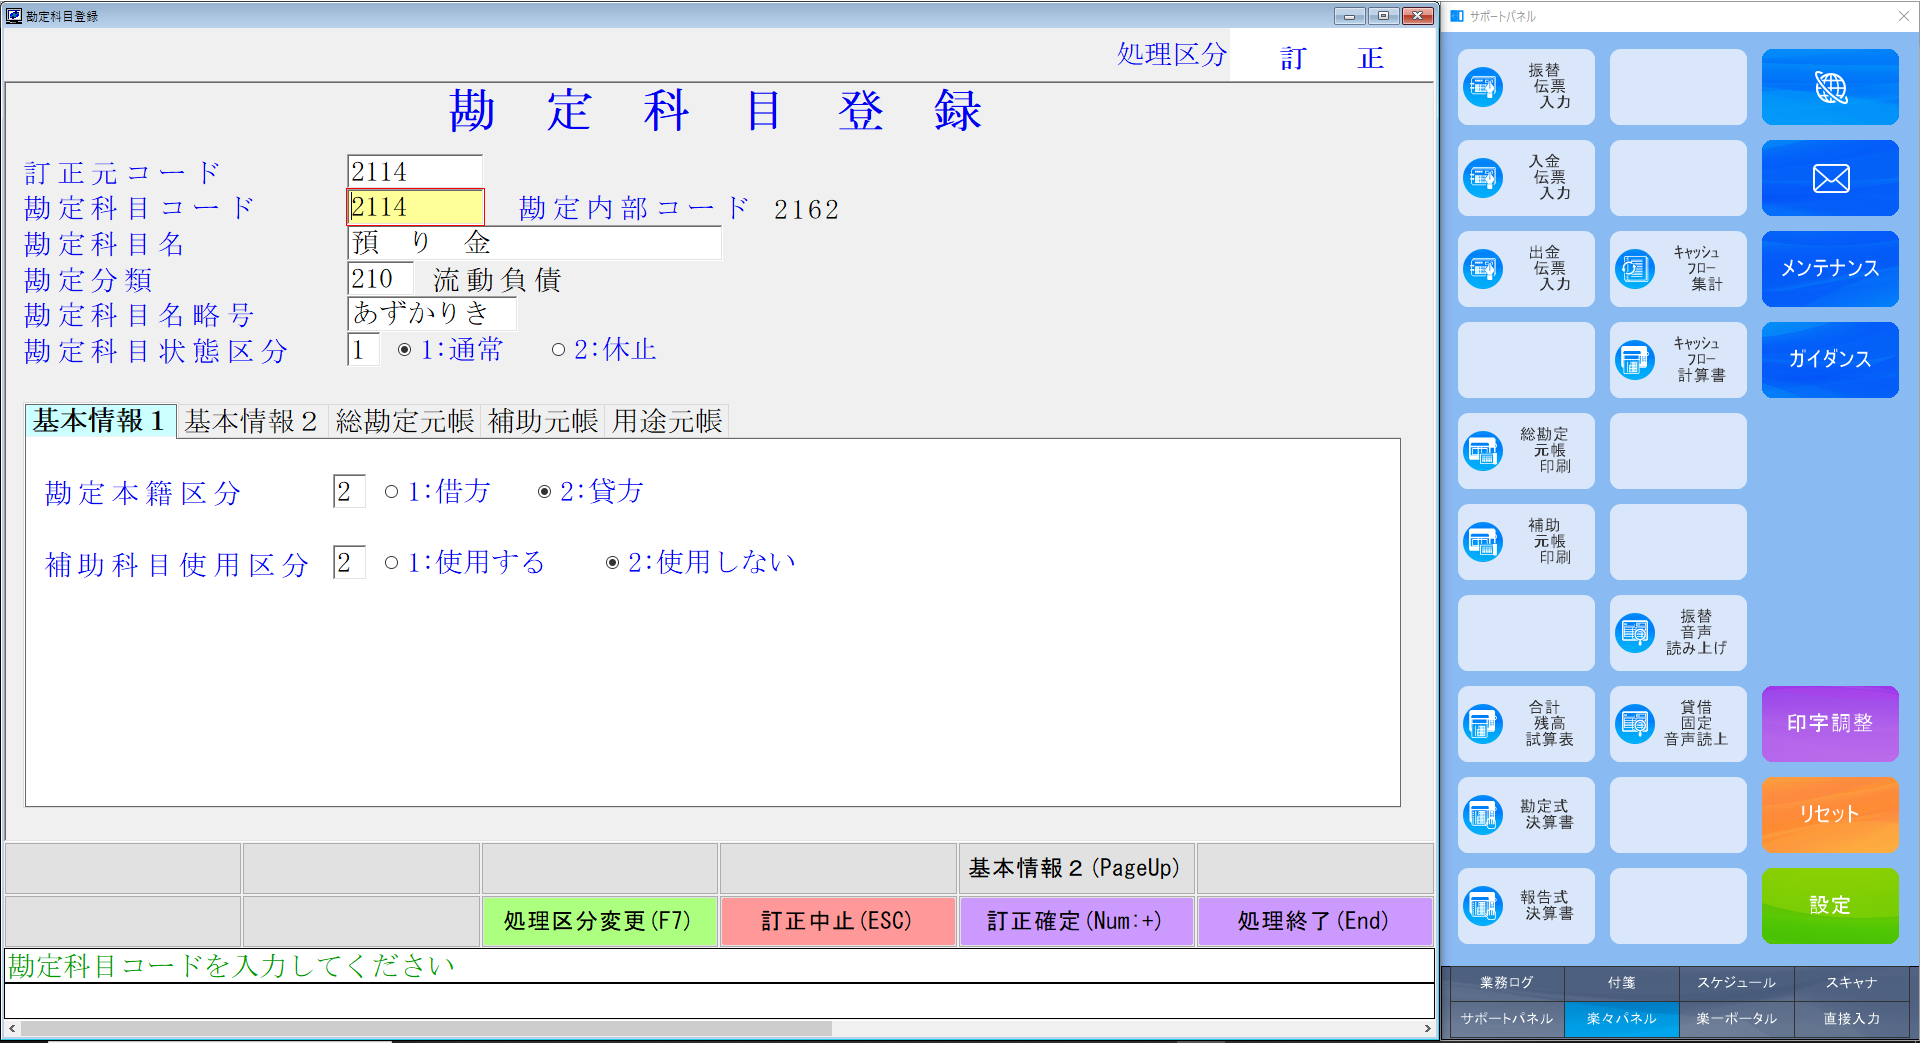1921x1043 pixels.
Task: Click the yellow 勘定科目コード field
Action: tap(415, 207)
